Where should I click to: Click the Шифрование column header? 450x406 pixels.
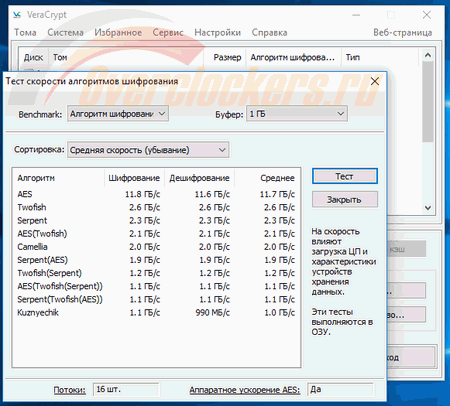(134, 178)
